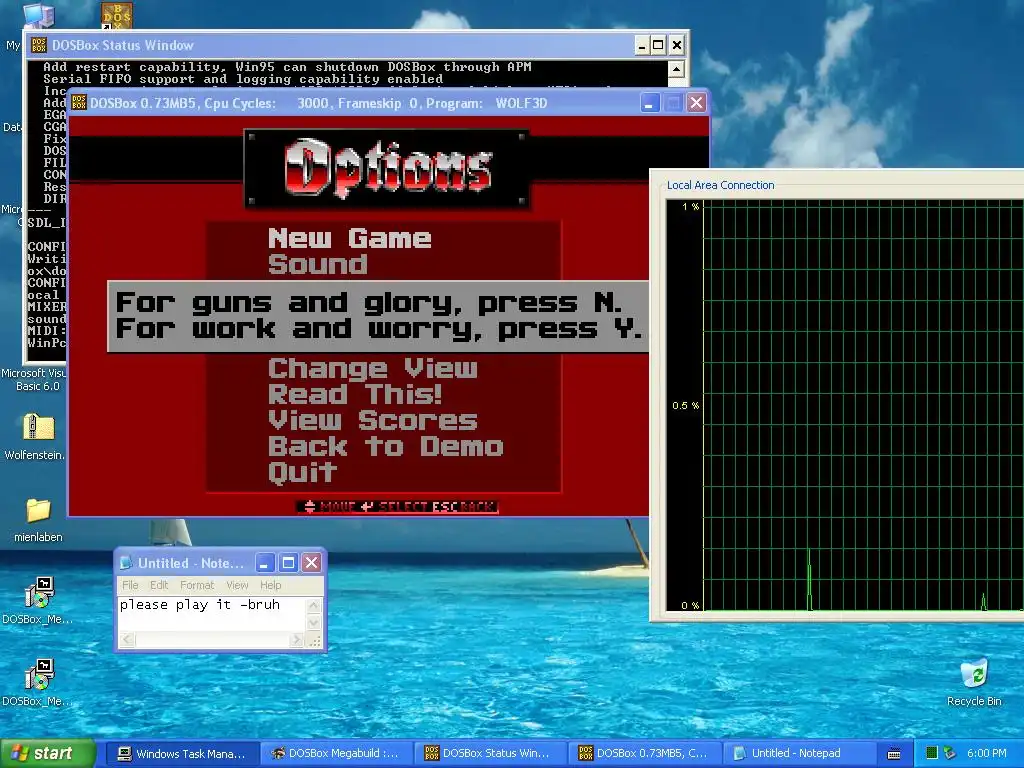Click the Options title banner in Wolf3D

[387, 169]
